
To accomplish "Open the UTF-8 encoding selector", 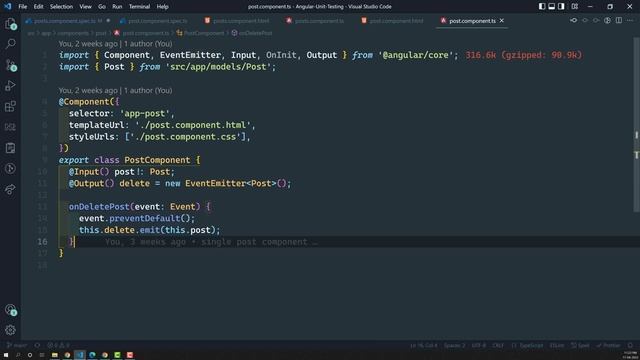I will click(479, 345).
